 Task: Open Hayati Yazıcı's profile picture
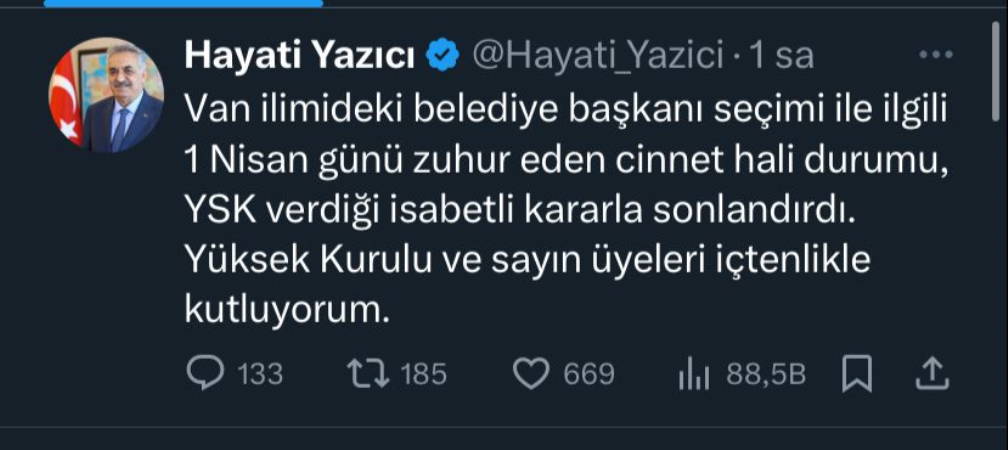tap(106, 94)
